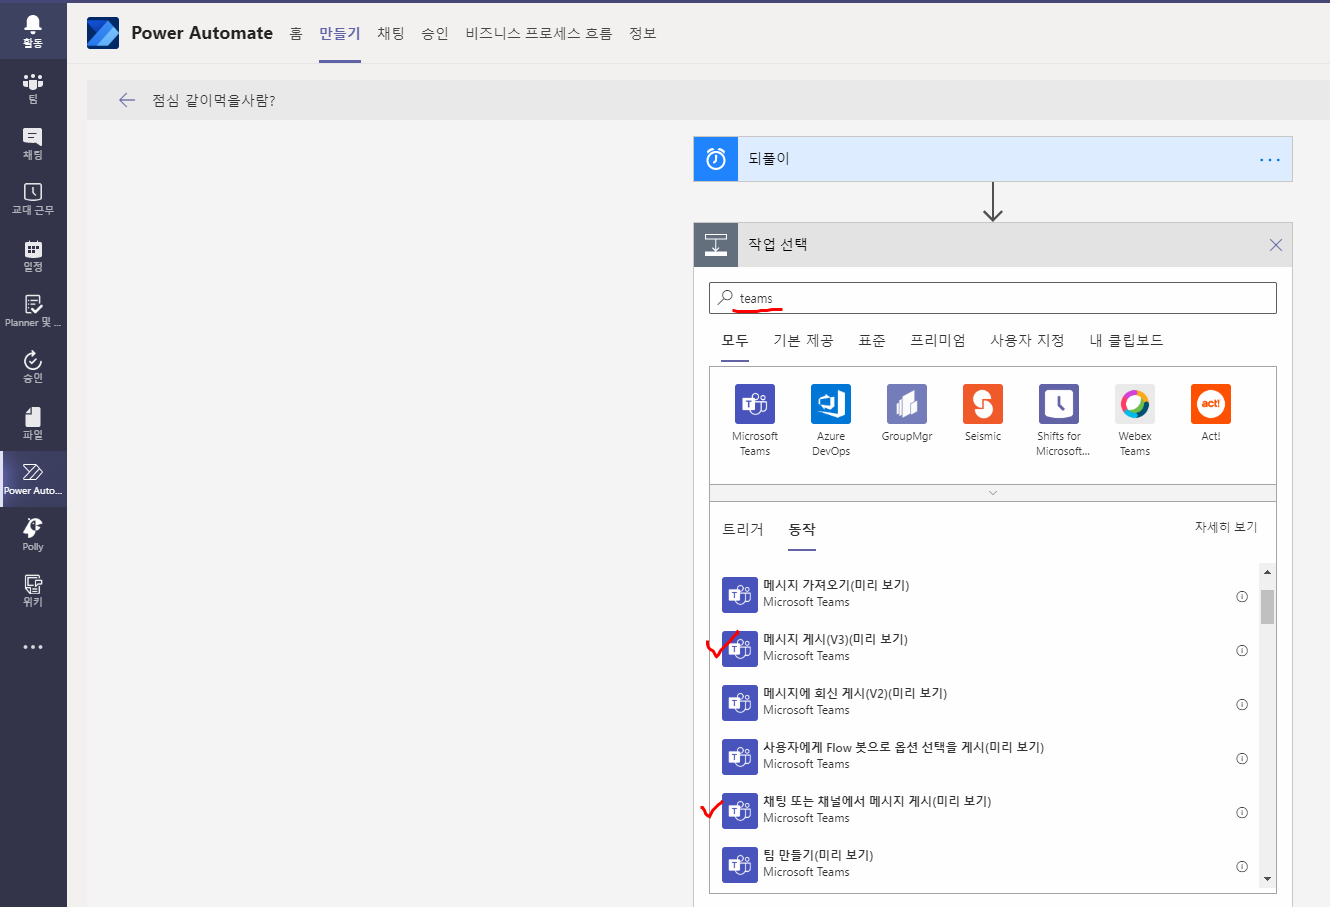1330x907 pixels.
Task: Select the Webex Teams connector
Action: click(x=1135, y=420)
